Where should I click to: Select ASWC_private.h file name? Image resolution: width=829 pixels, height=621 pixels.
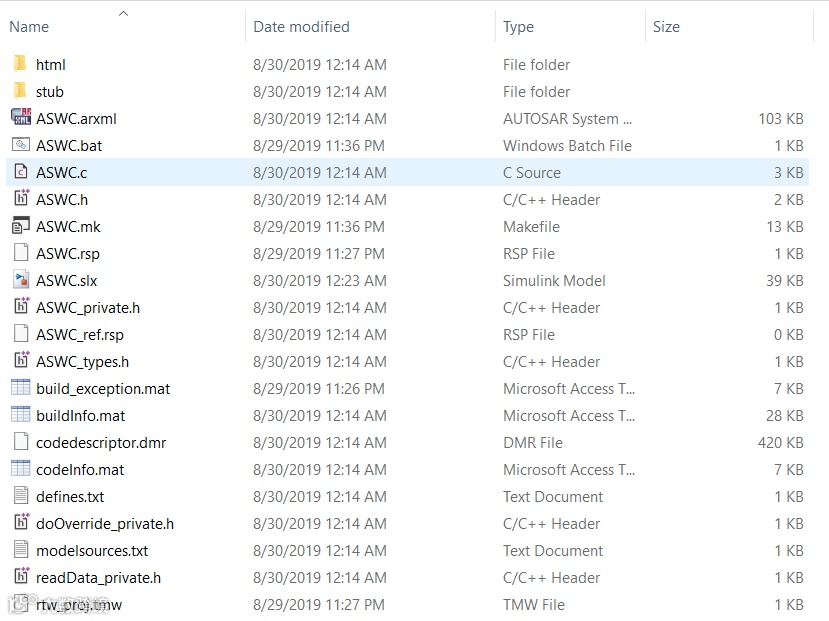click(x=88, y=307)
